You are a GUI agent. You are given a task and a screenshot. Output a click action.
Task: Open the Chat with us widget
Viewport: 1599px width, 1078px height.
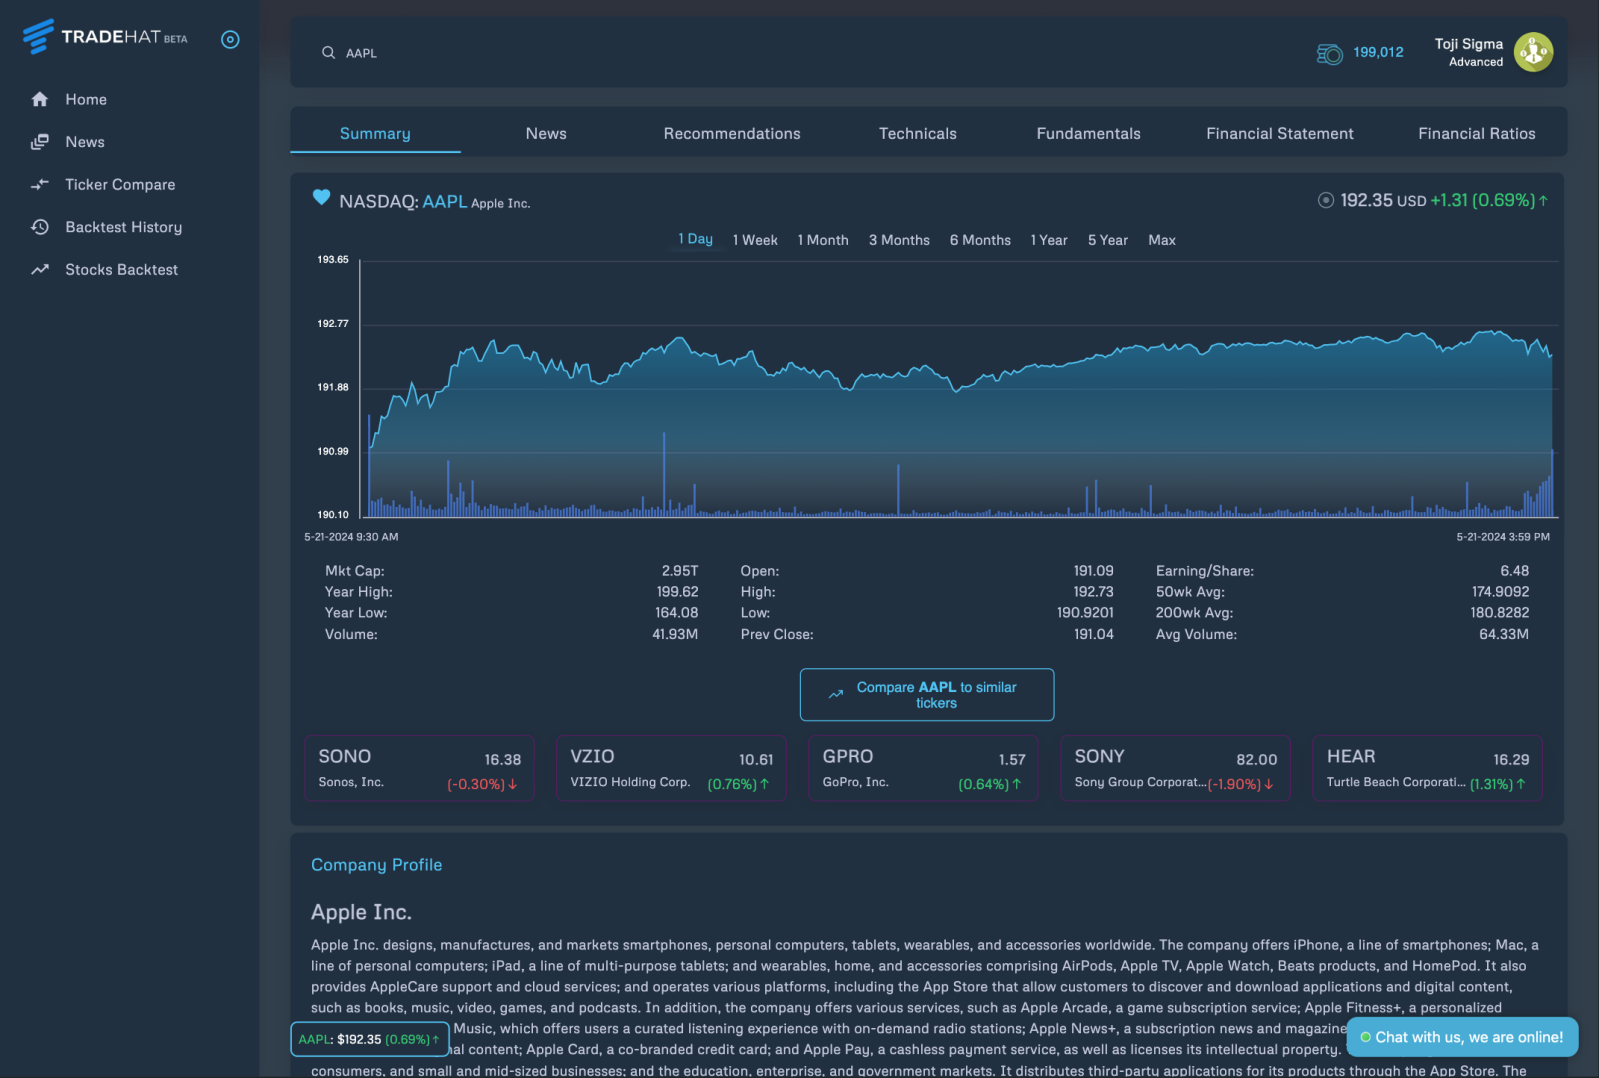point(1461,1037)
